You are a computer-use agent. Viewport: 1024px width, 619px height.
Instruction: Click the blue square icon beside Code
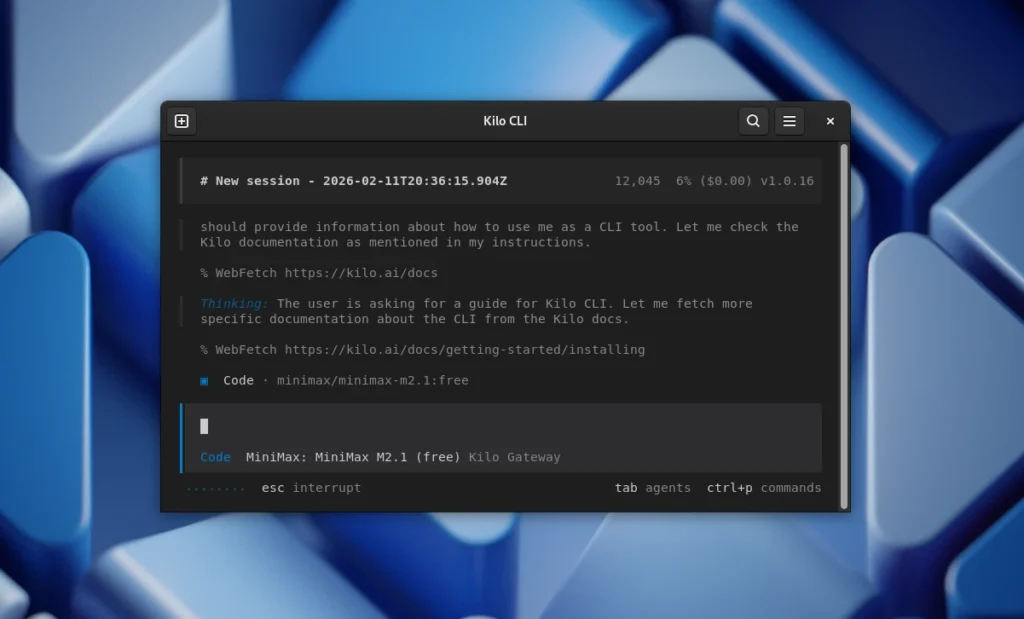tap(205, 381)
